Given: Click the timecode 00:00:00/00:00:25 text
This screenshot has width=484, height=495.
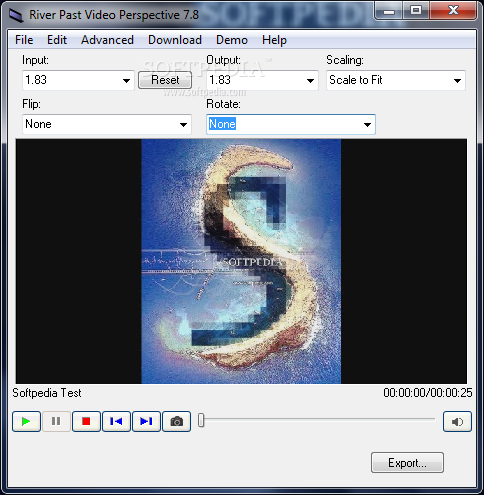Looking at the screenshot, I should click(x=428, y=393).
